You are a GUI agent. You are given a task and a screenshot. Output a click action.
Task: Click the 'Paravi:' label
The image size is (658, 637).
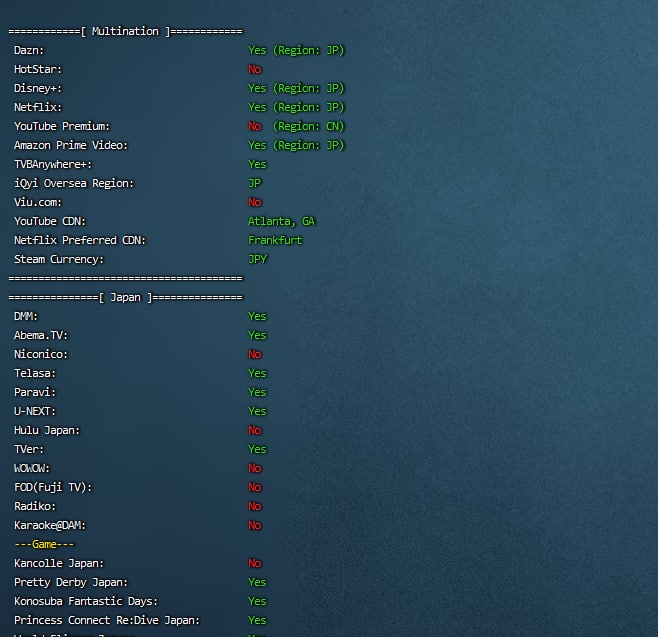[35, 392]
